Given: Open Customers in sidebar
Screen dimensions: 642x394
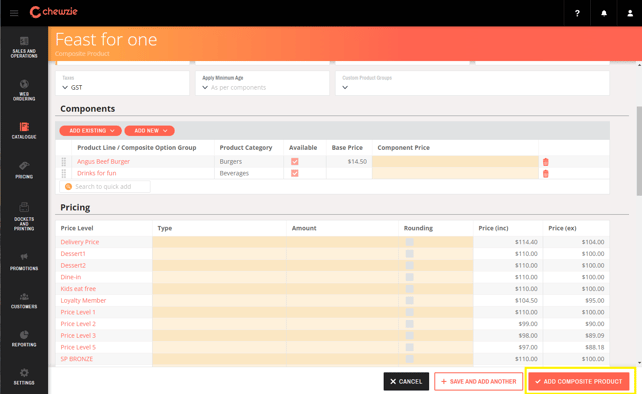Looking at the screenshot, I should (x=24, y=301).
